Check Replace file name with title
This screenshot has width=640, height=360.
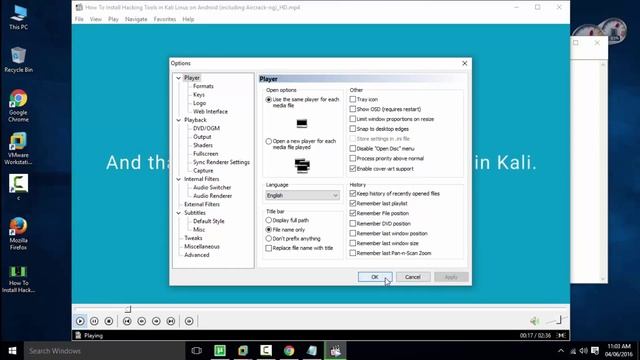[x=269, y=248]
